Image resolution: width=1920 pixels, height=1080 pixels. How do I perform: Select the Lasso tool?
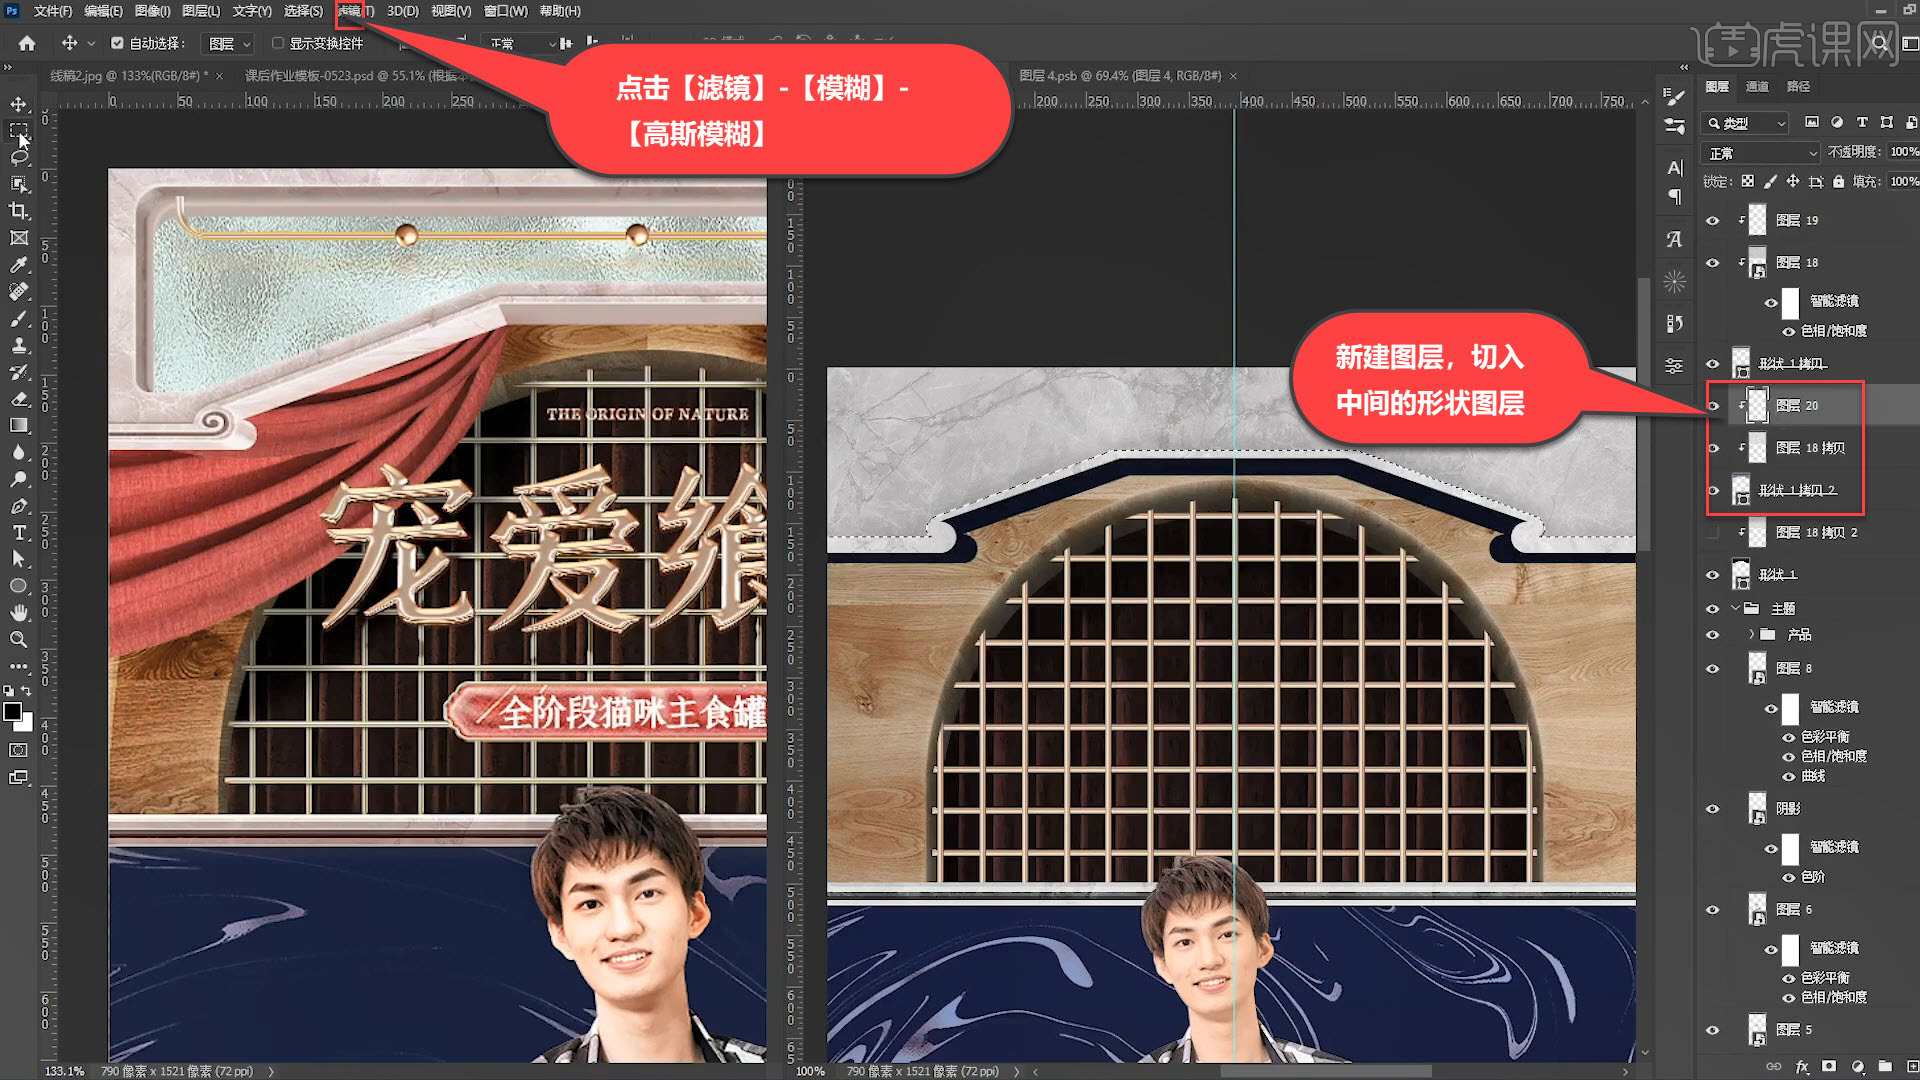(x=18, y=157)
